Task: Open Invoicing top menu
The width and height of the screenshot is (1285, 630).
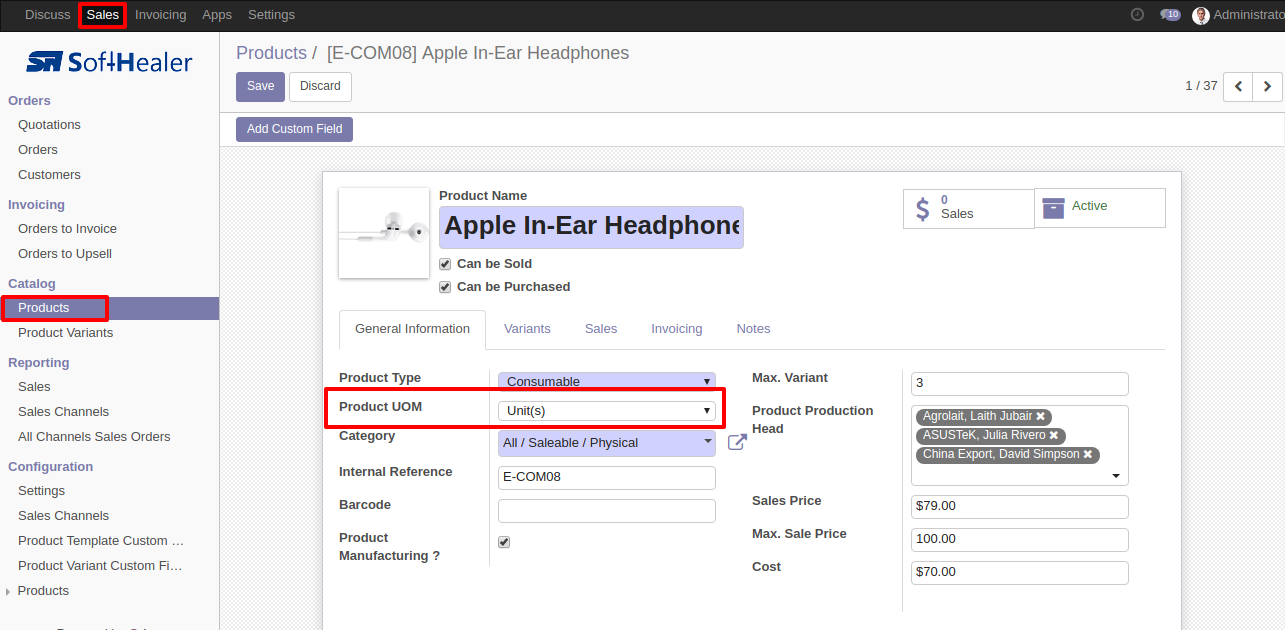Action: [161, 15]
